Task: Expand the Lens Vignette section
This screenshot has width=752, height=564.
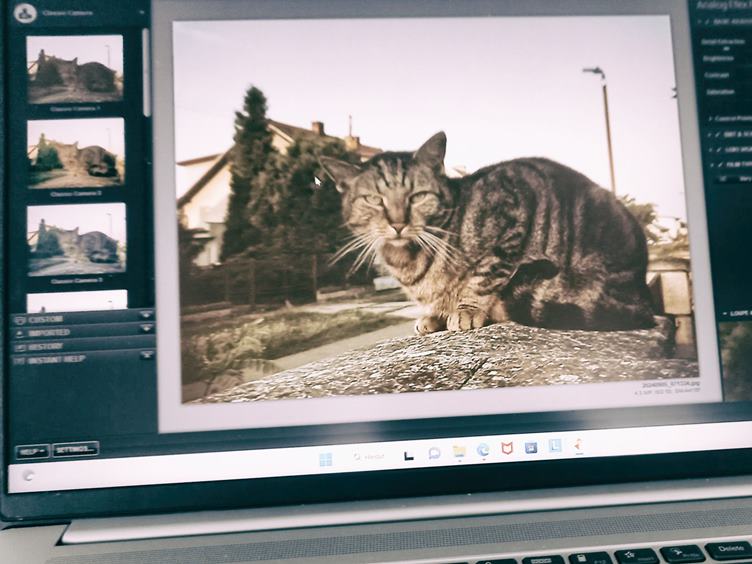Action: coord(712,150)
